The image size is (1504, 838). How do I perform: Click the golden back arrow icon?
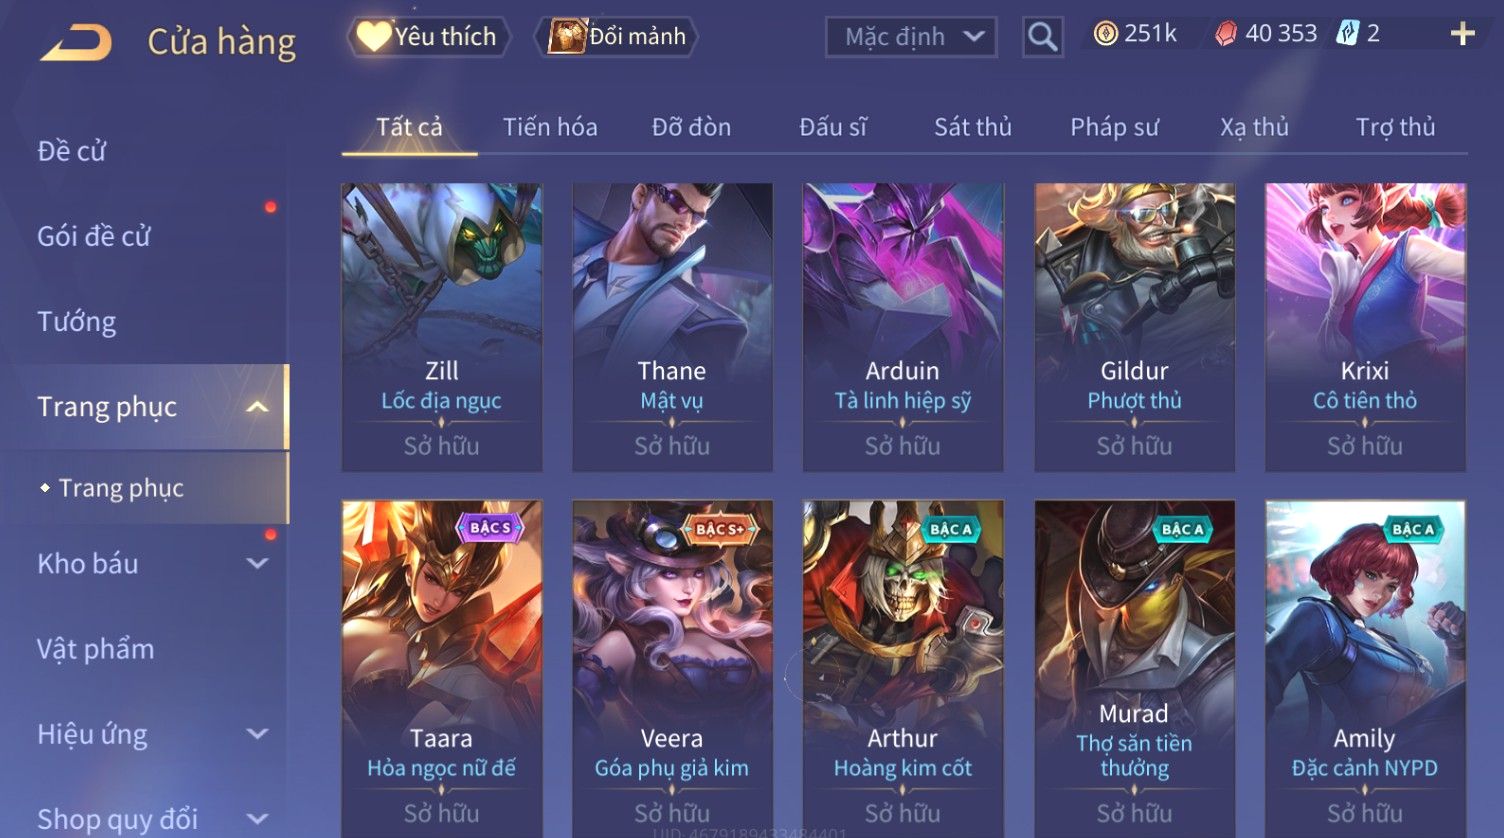pyautogui.click(x=76, y=43)
